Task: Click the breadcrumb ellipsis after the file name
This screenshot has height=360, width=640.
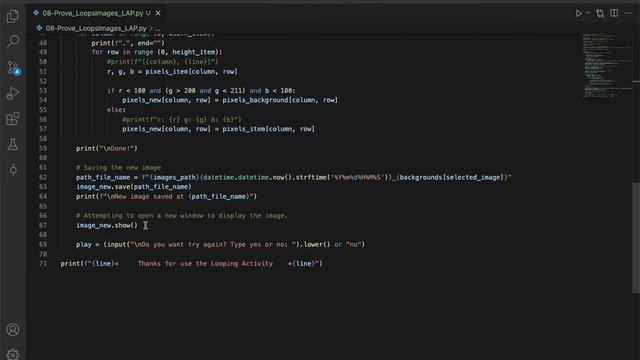Action: click(158, 29)
